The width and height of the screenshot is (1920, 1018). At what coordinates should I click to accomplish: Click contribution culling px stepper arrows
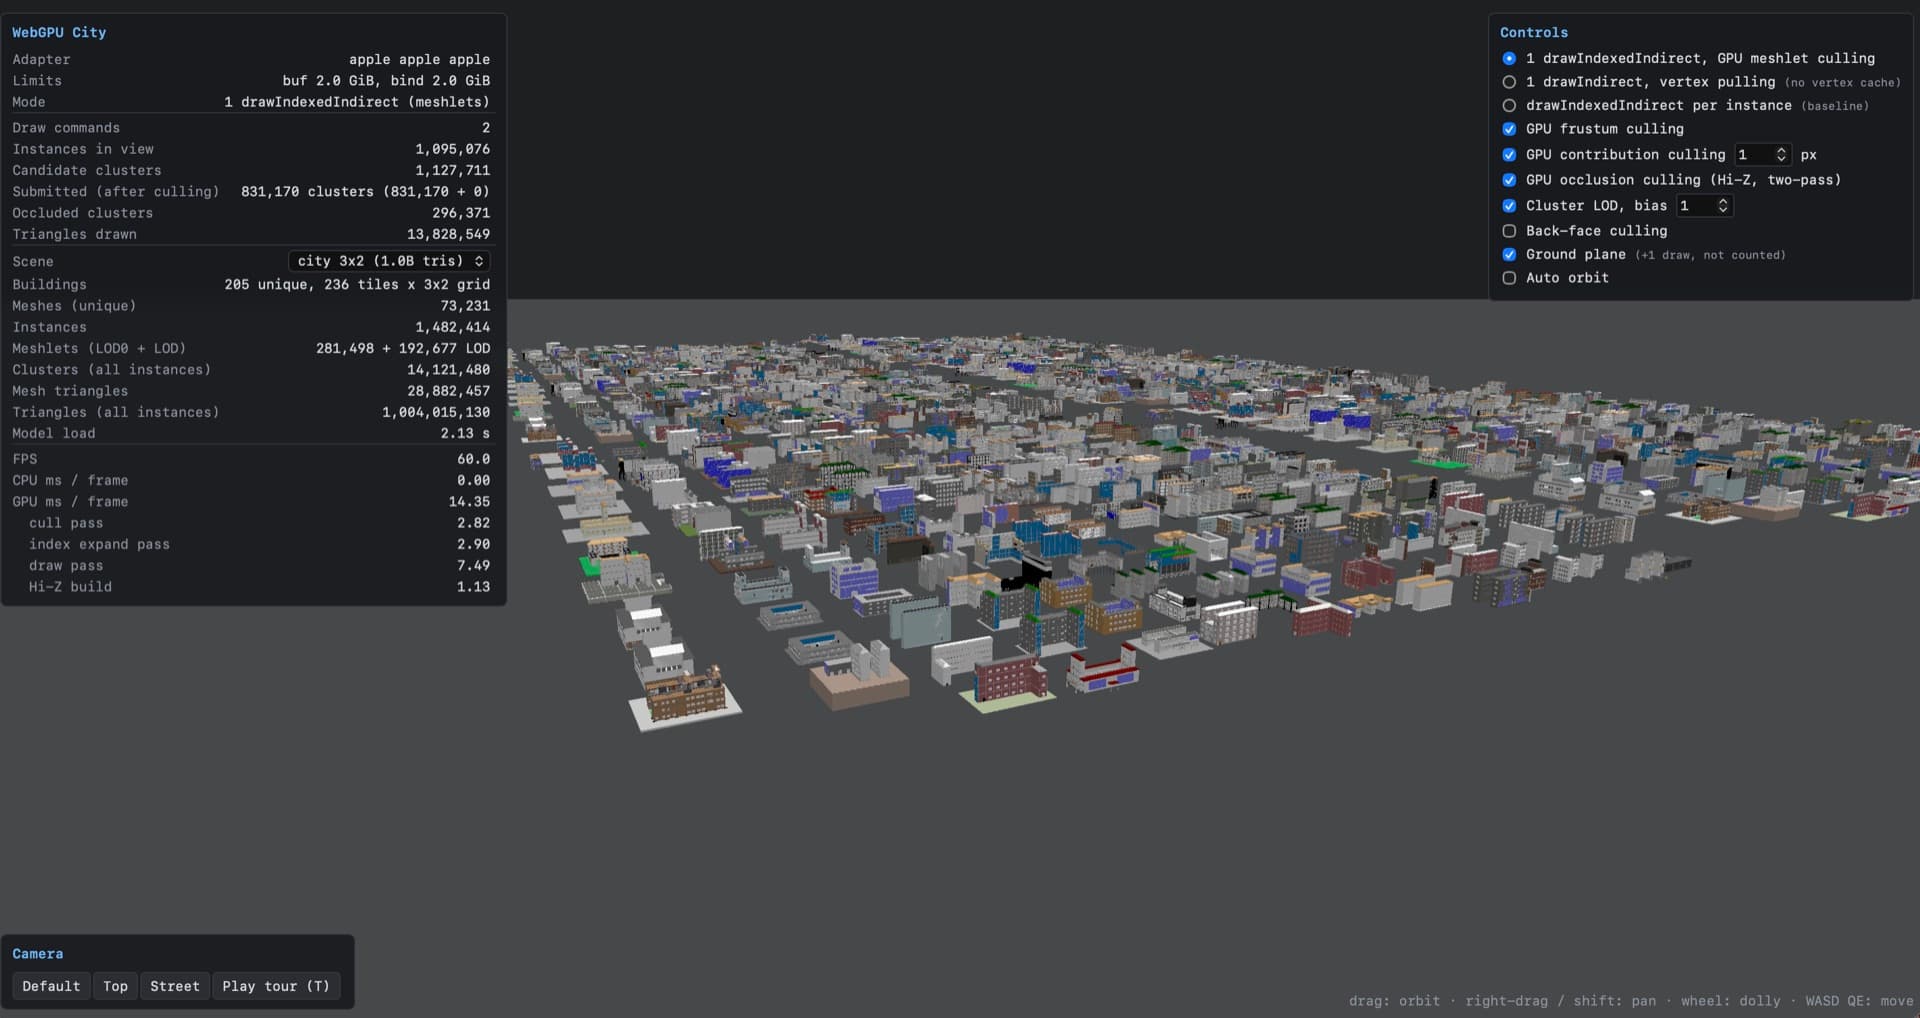coord(1781,154)
